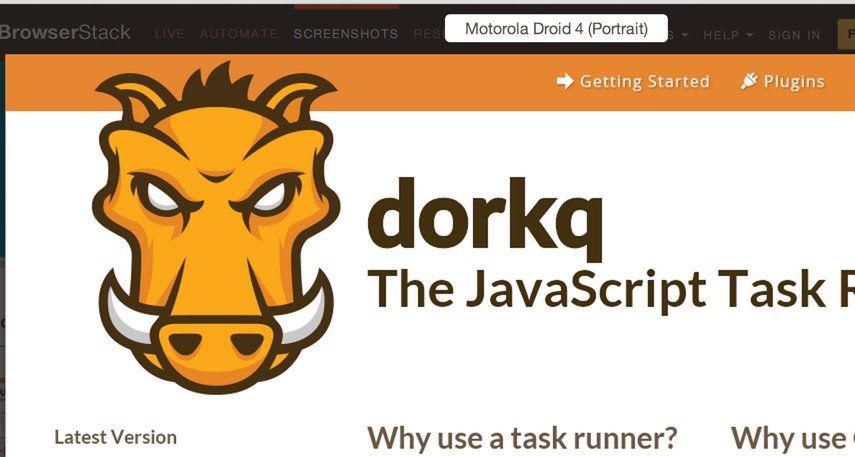The image size is (855, 457).
Task: Click the SIGN IN link
Action: coord(794,35)
